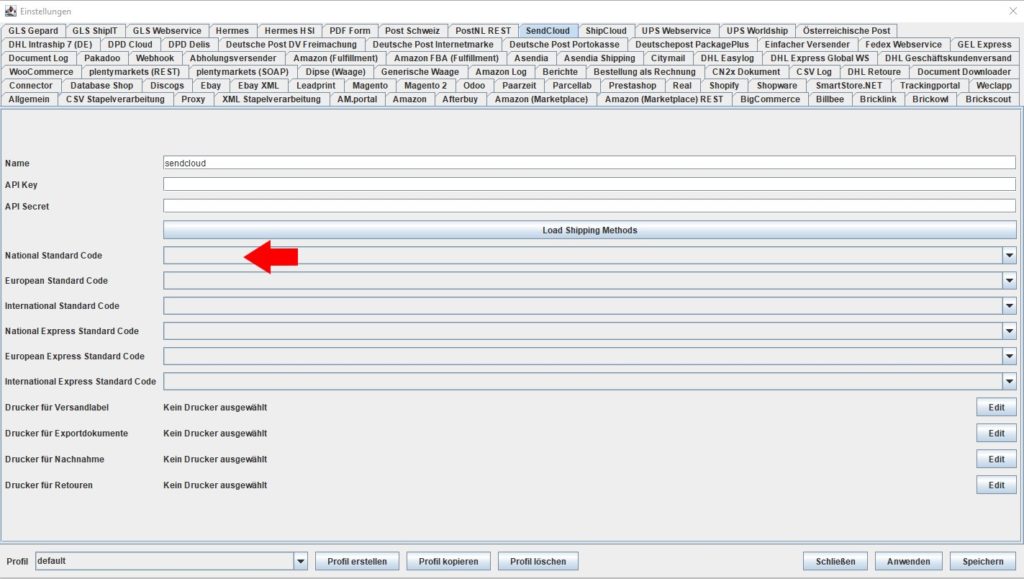Open the DHL Easylog tab
This screenshot has width=1024, height=579.
point(727,58)
